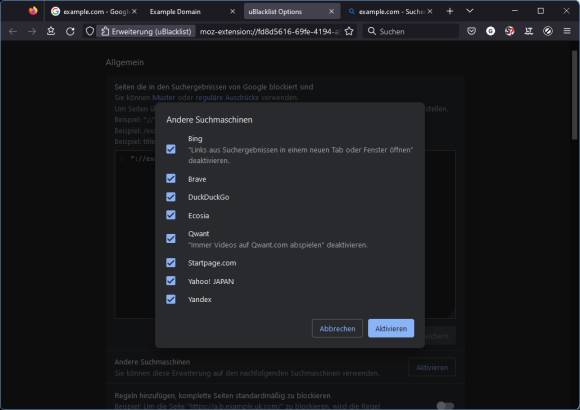Viewport: 580px width, 410px height.
Task: Open the white circular extension icon
Action: coord(490,31)
